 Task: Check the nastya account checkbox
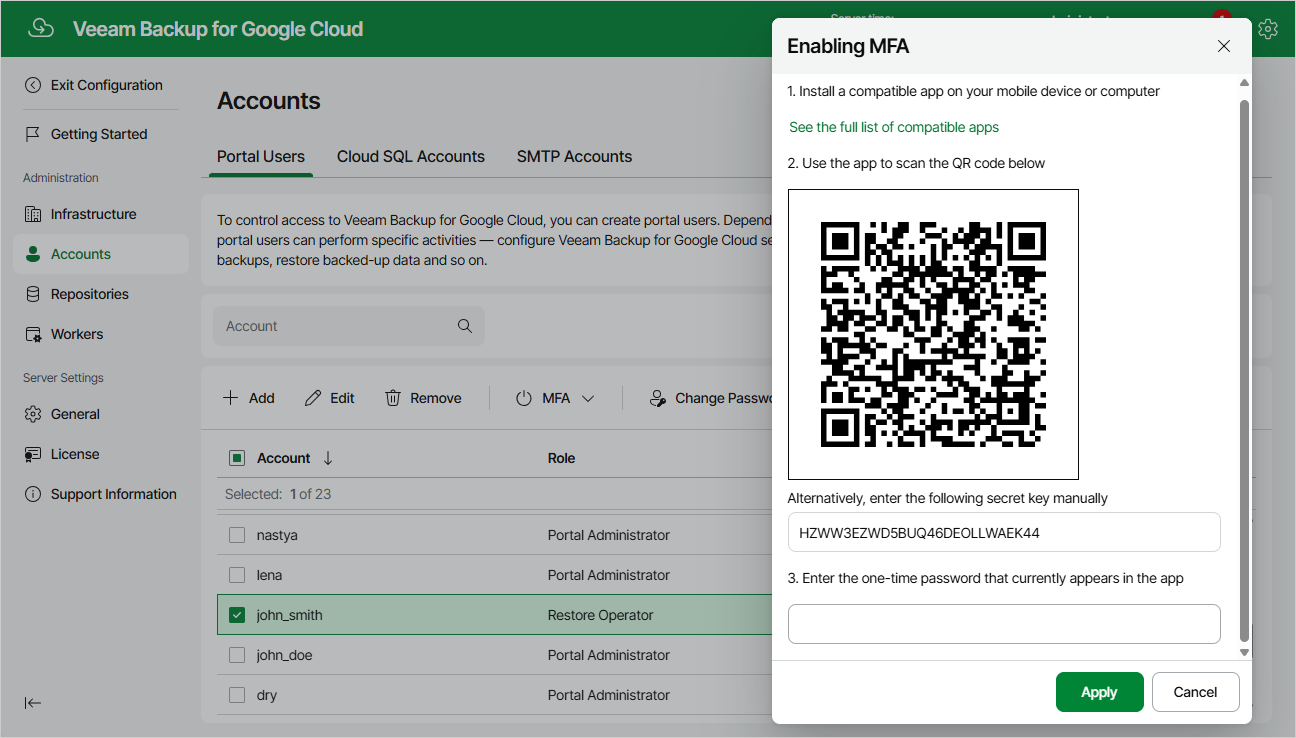pyautogui.click(x=237, y=535)
